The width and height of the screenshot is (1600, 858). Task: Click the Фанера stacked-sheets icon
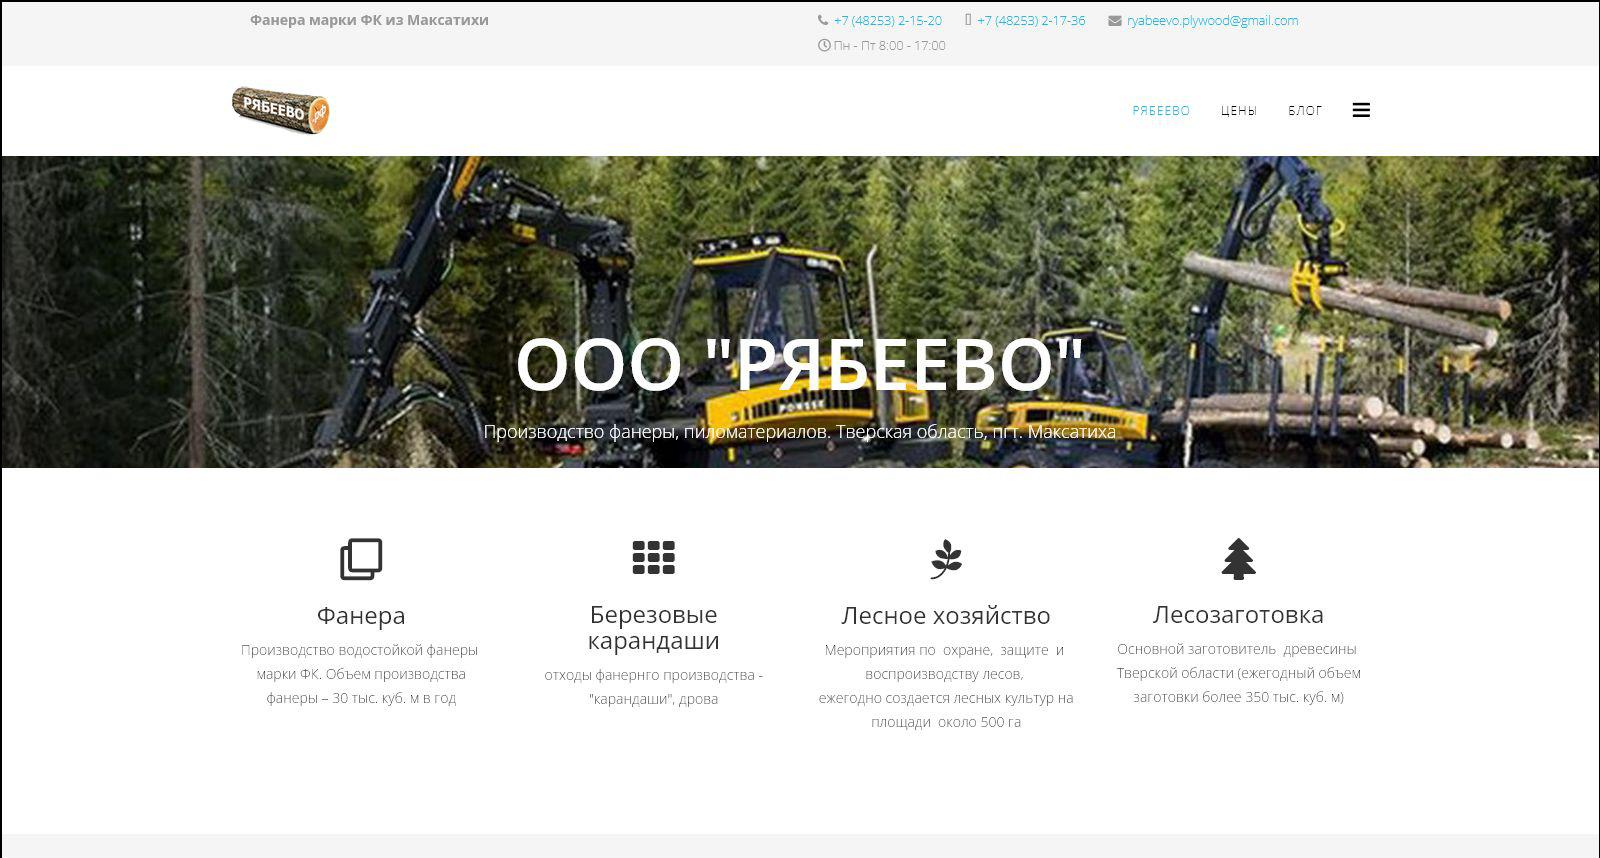point(361,559)
